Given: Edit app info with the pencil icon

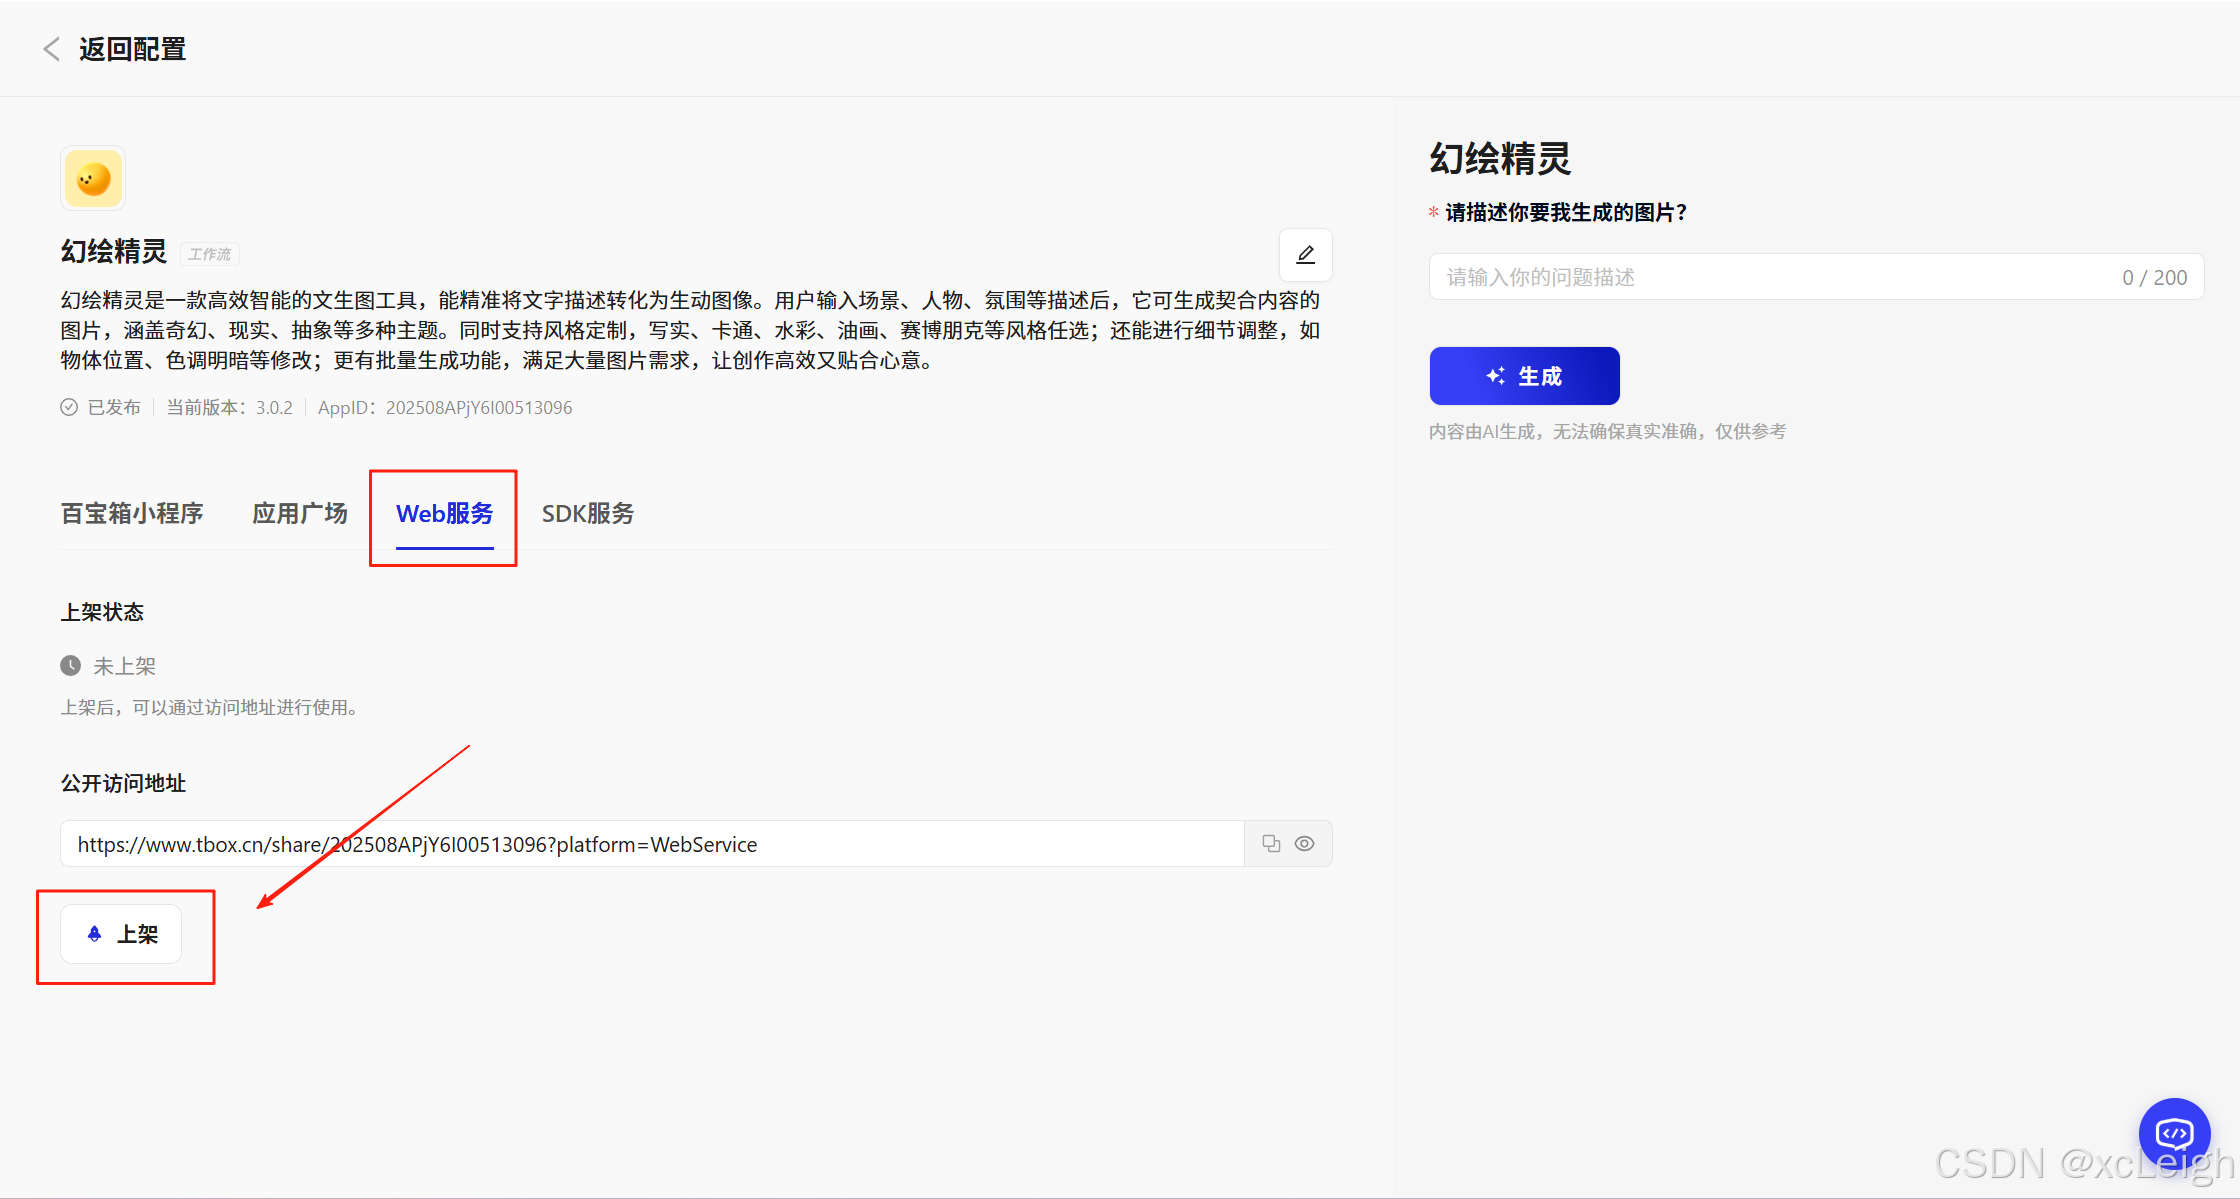Looking at the screenshot, I should point(1305,255).
